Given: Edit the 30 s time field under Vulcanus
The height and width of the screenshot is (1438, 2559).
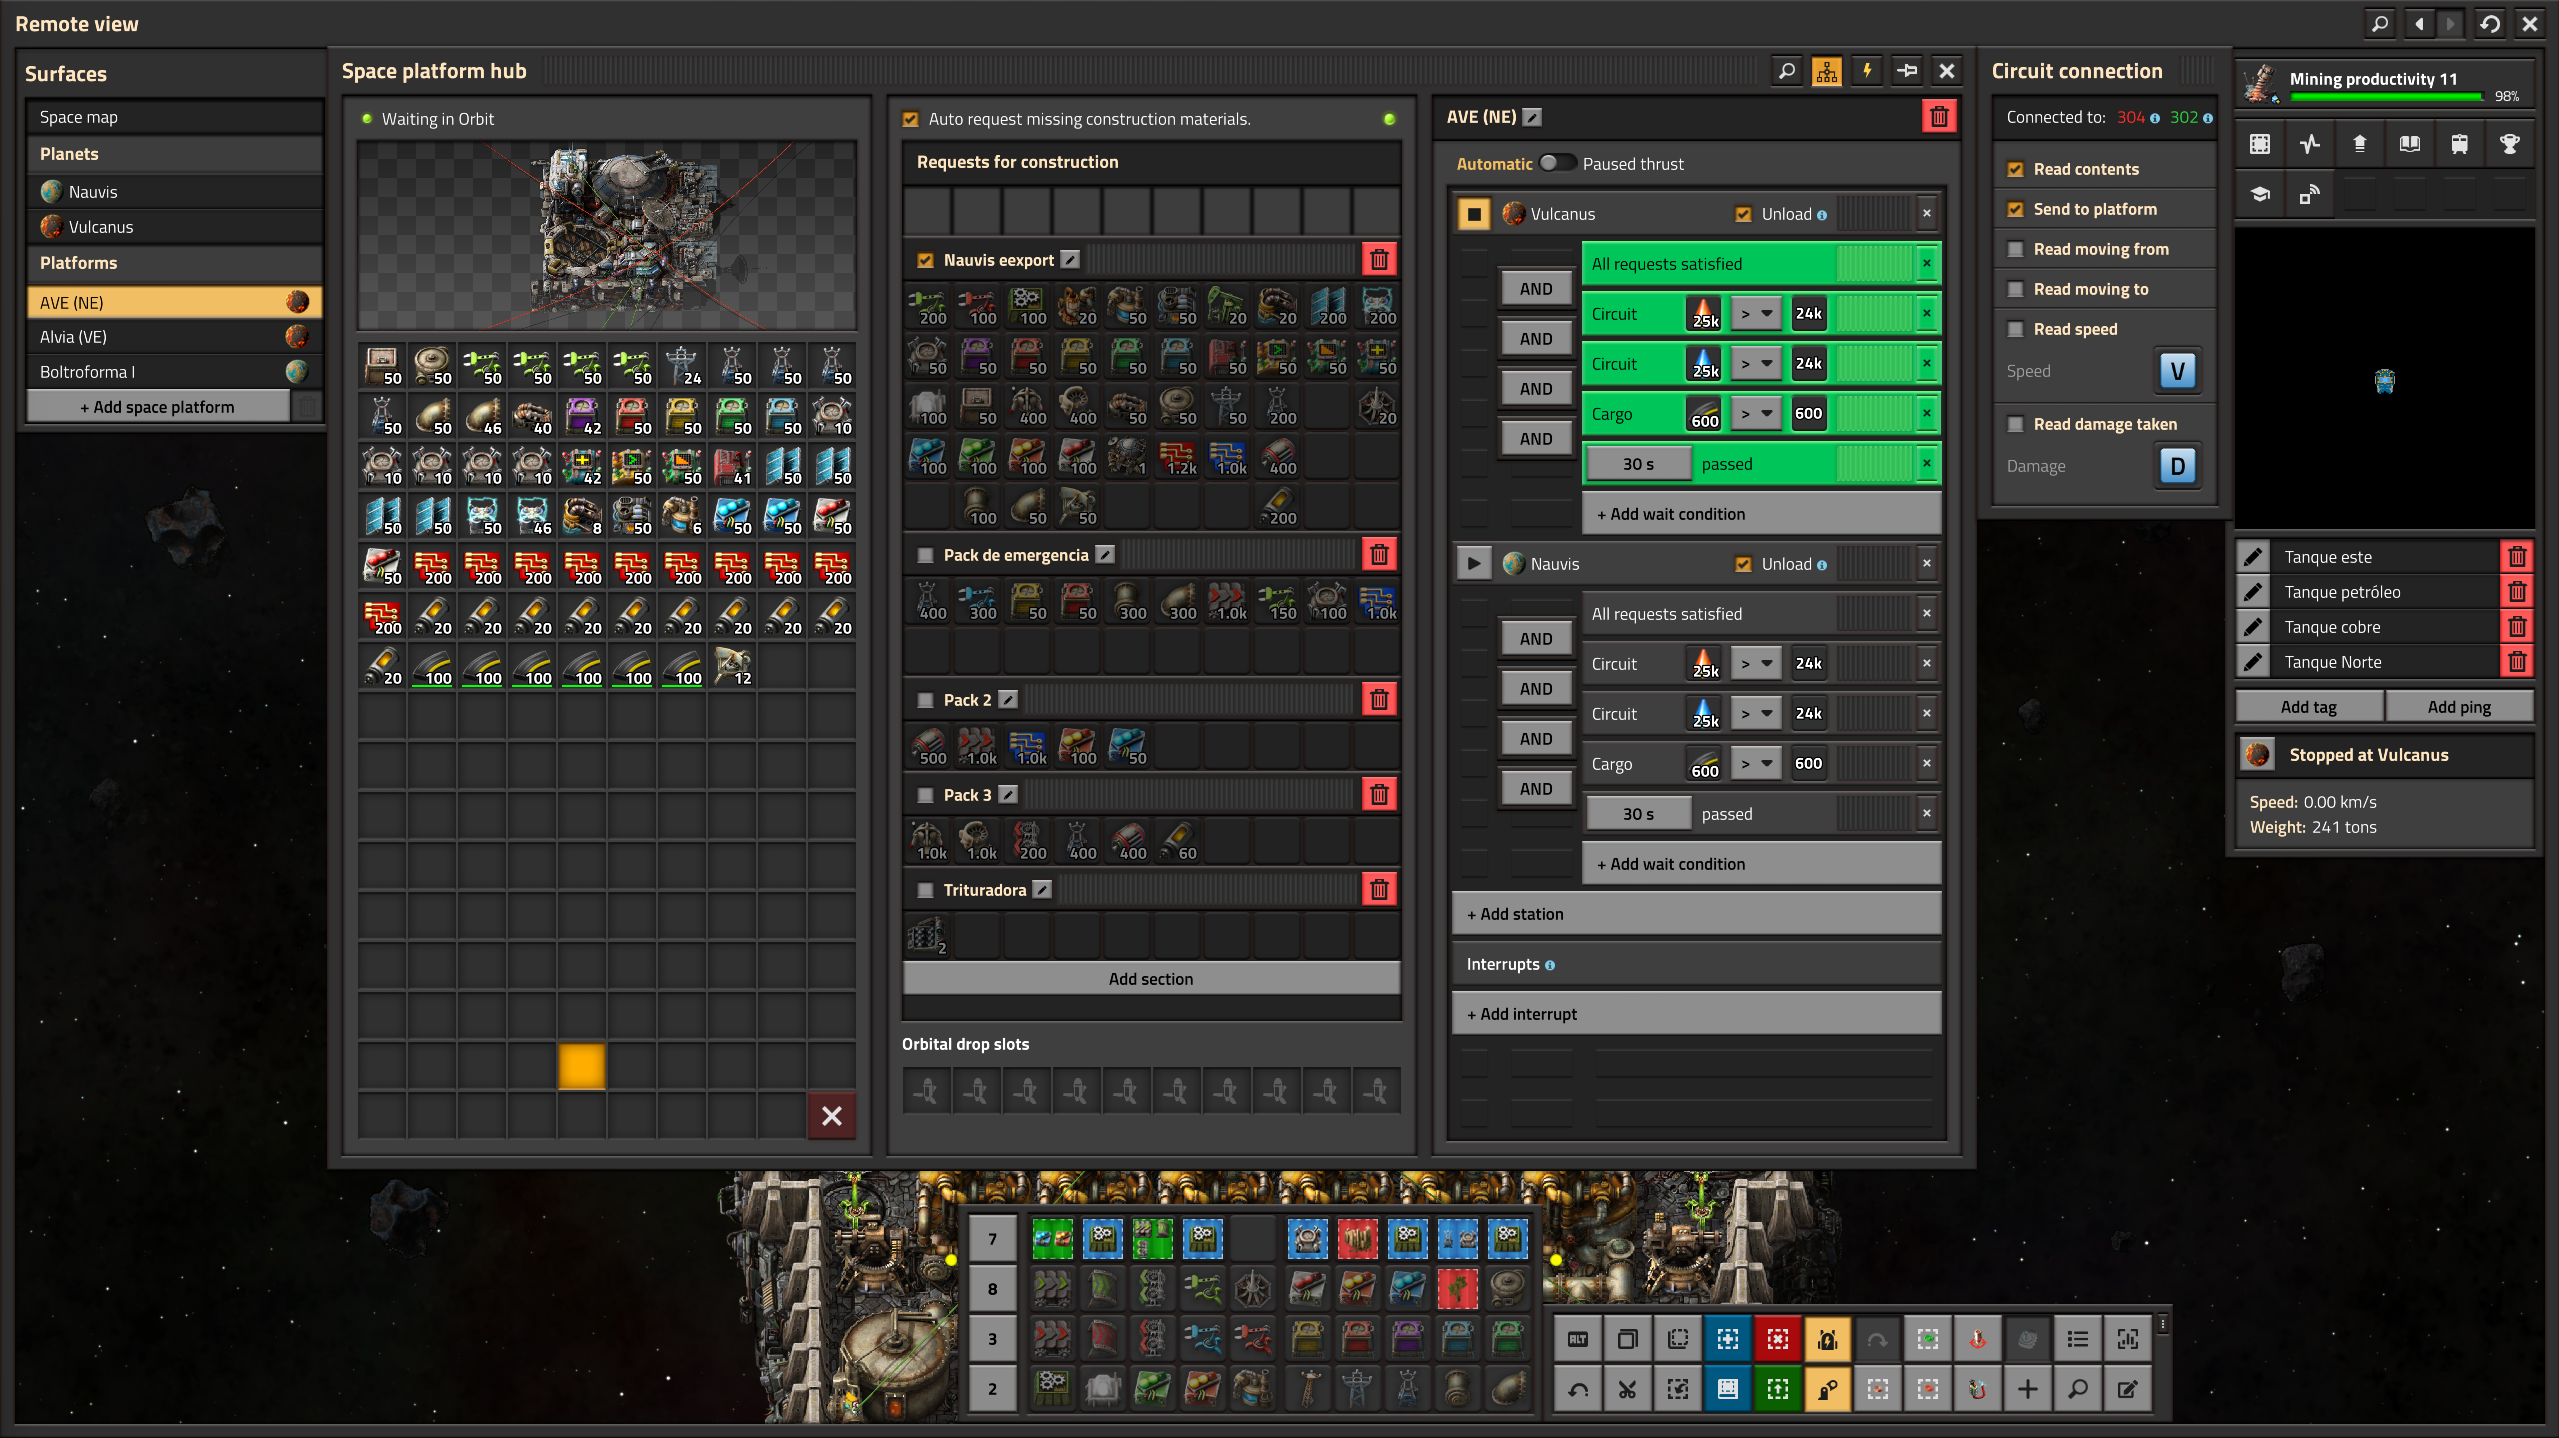Looking at the screenshot, I should tap(1638, 464).
